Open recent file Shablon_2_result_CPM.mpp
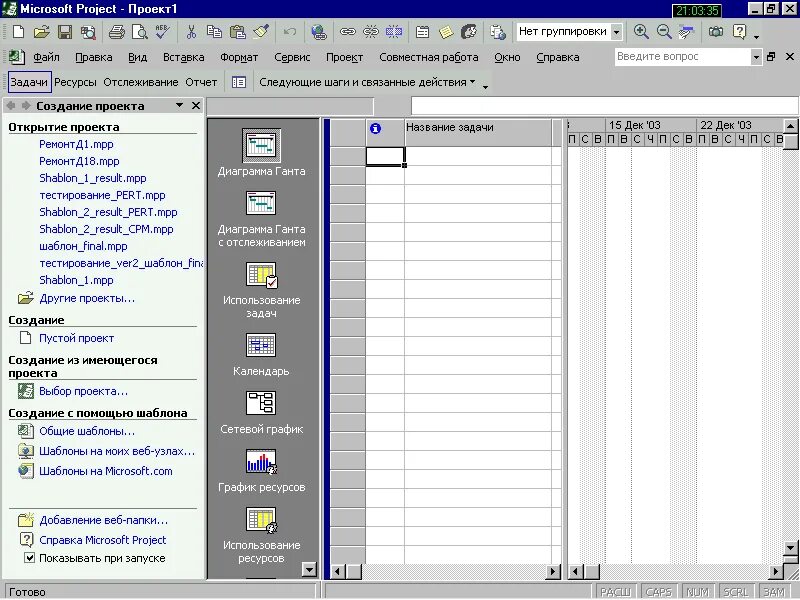The width and height of the screenshot is (800, 600). click(x=106, y=229)
